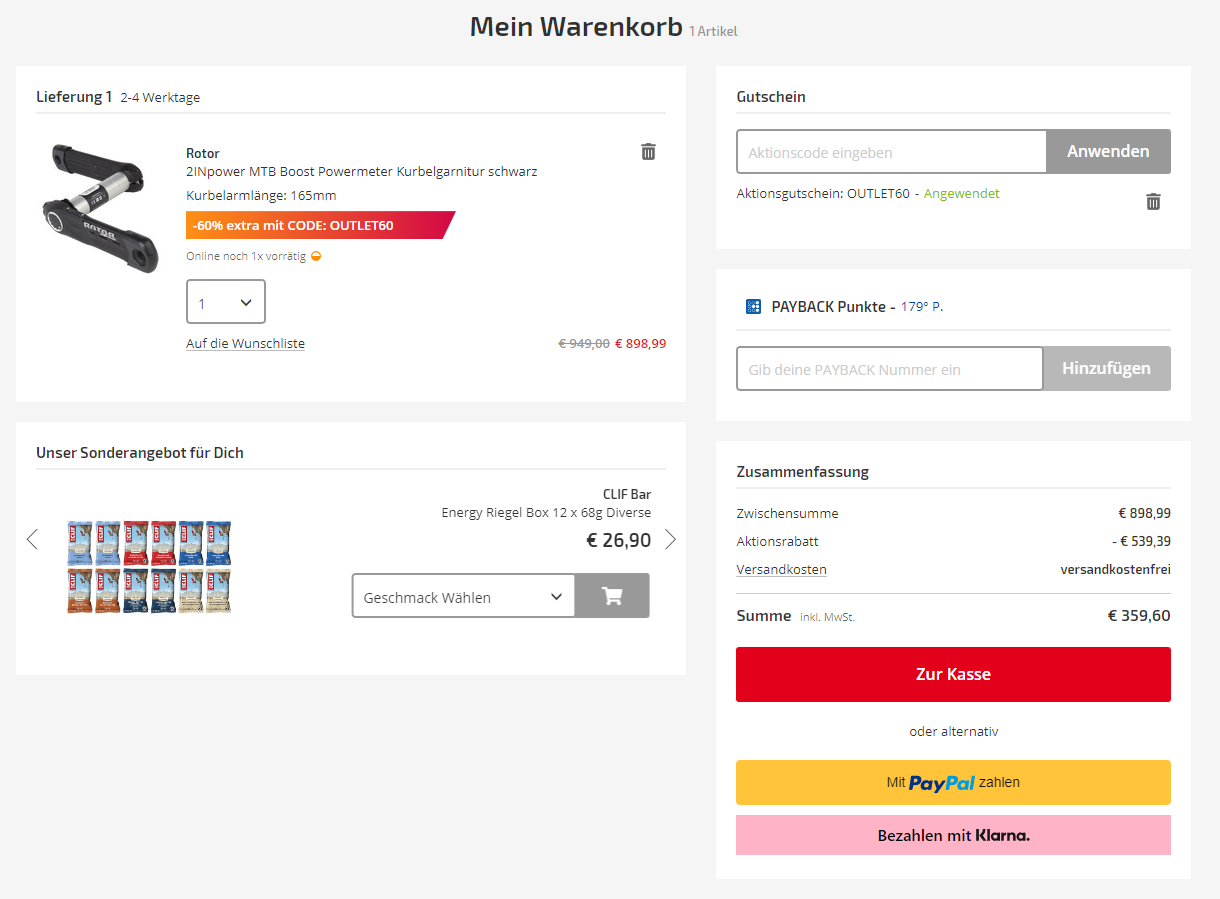1220x899 pixels.
Task: Remove the applied OUTLET60 voucher
Action: click(1153, 202)
